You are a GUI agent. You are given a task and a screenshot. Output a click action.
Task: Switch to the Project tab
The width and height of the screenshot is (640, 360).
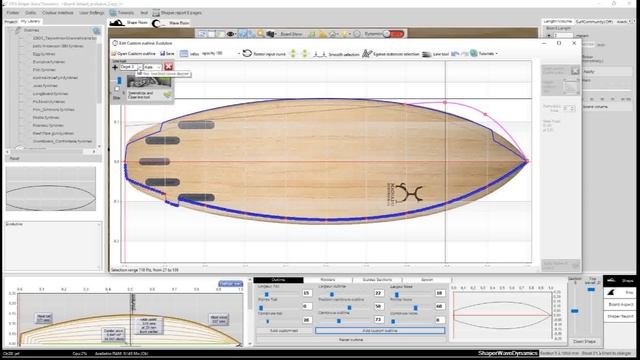click(11, 22)
